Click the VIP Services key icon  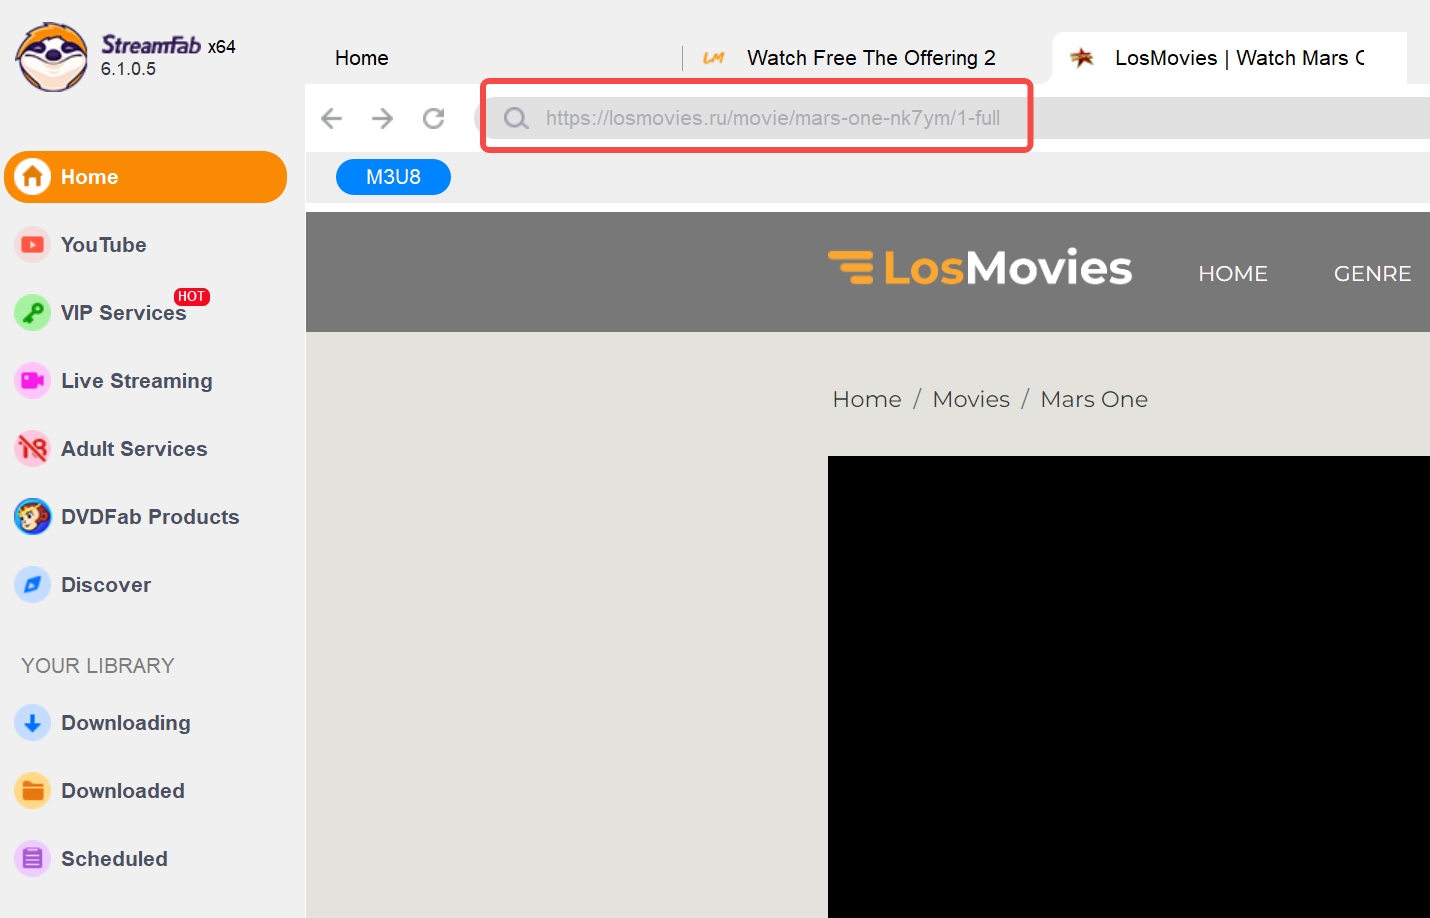click(x=32, y=313)
